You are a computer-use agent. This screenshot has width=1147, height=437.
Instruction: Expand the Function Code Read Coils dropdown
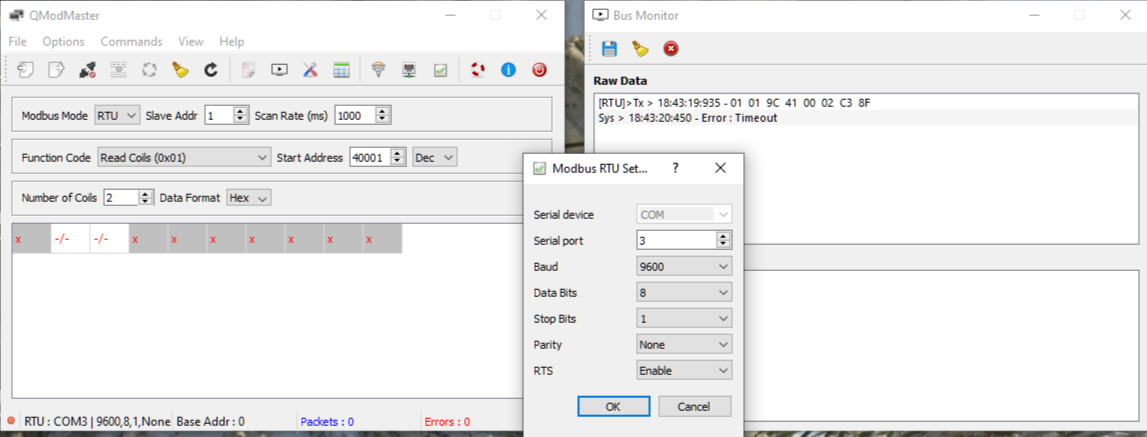184,157
